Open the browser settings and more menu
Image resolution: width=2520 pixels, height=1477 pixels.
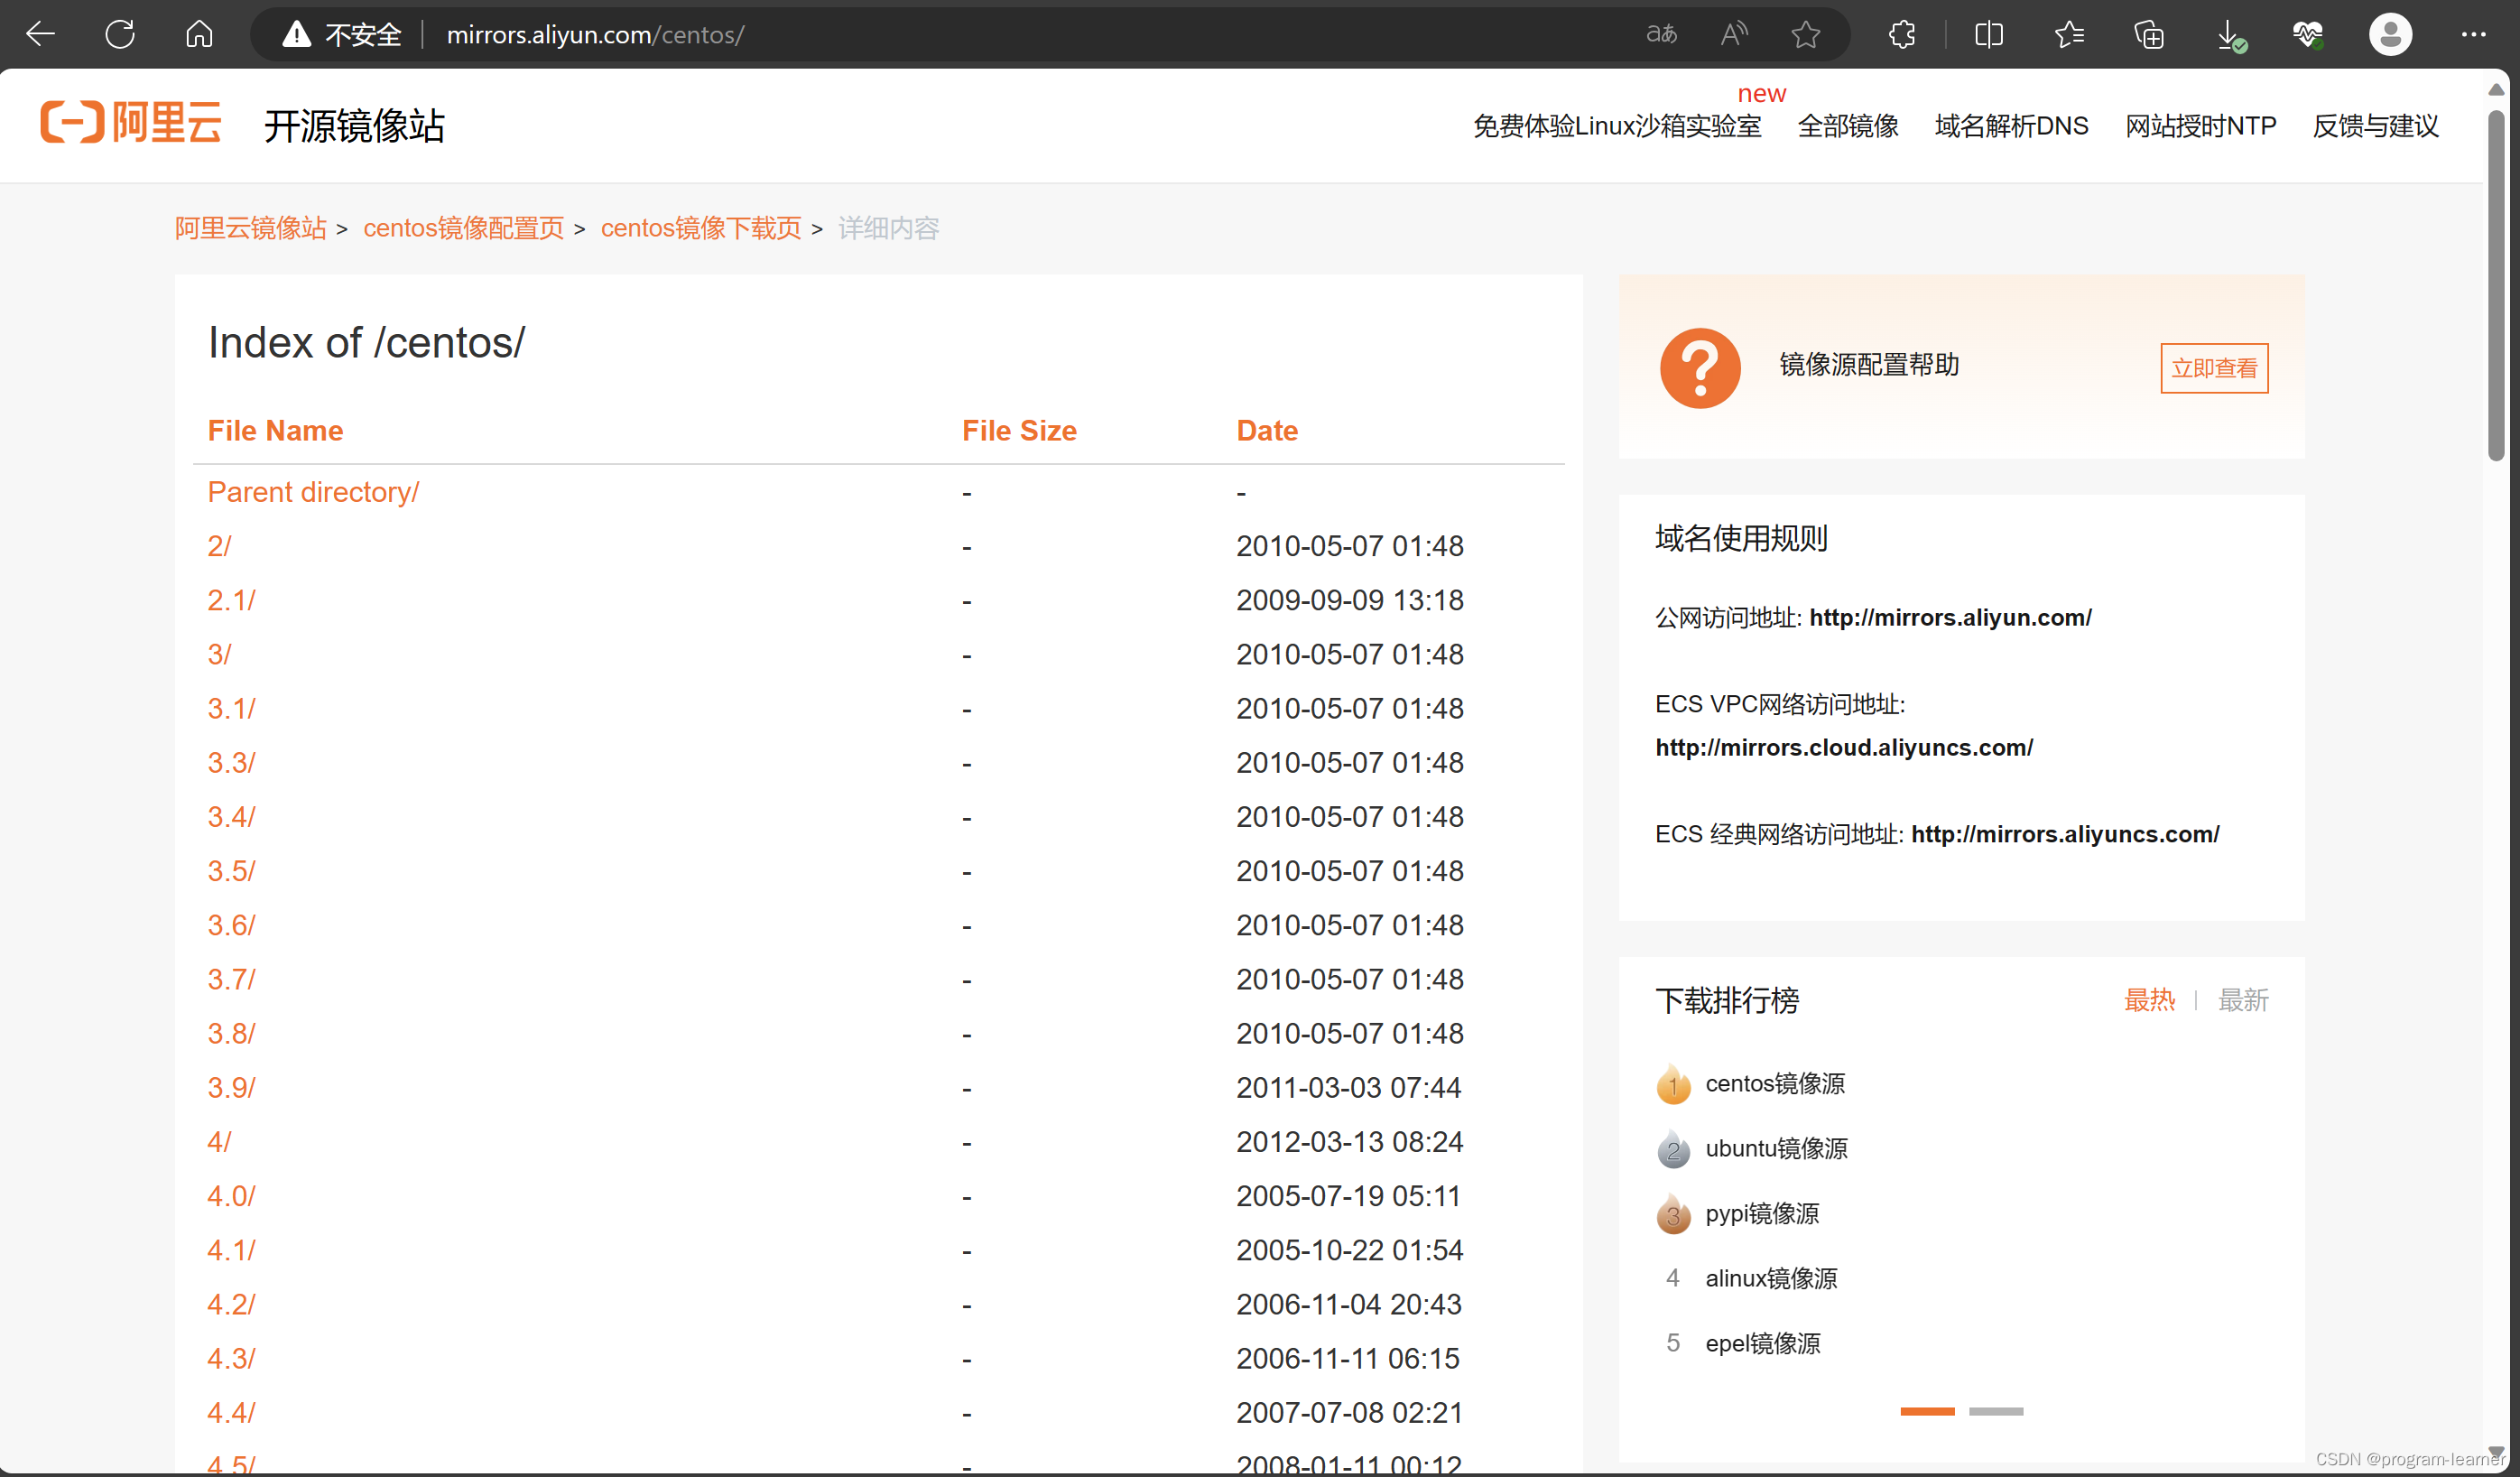point(2473,34)
